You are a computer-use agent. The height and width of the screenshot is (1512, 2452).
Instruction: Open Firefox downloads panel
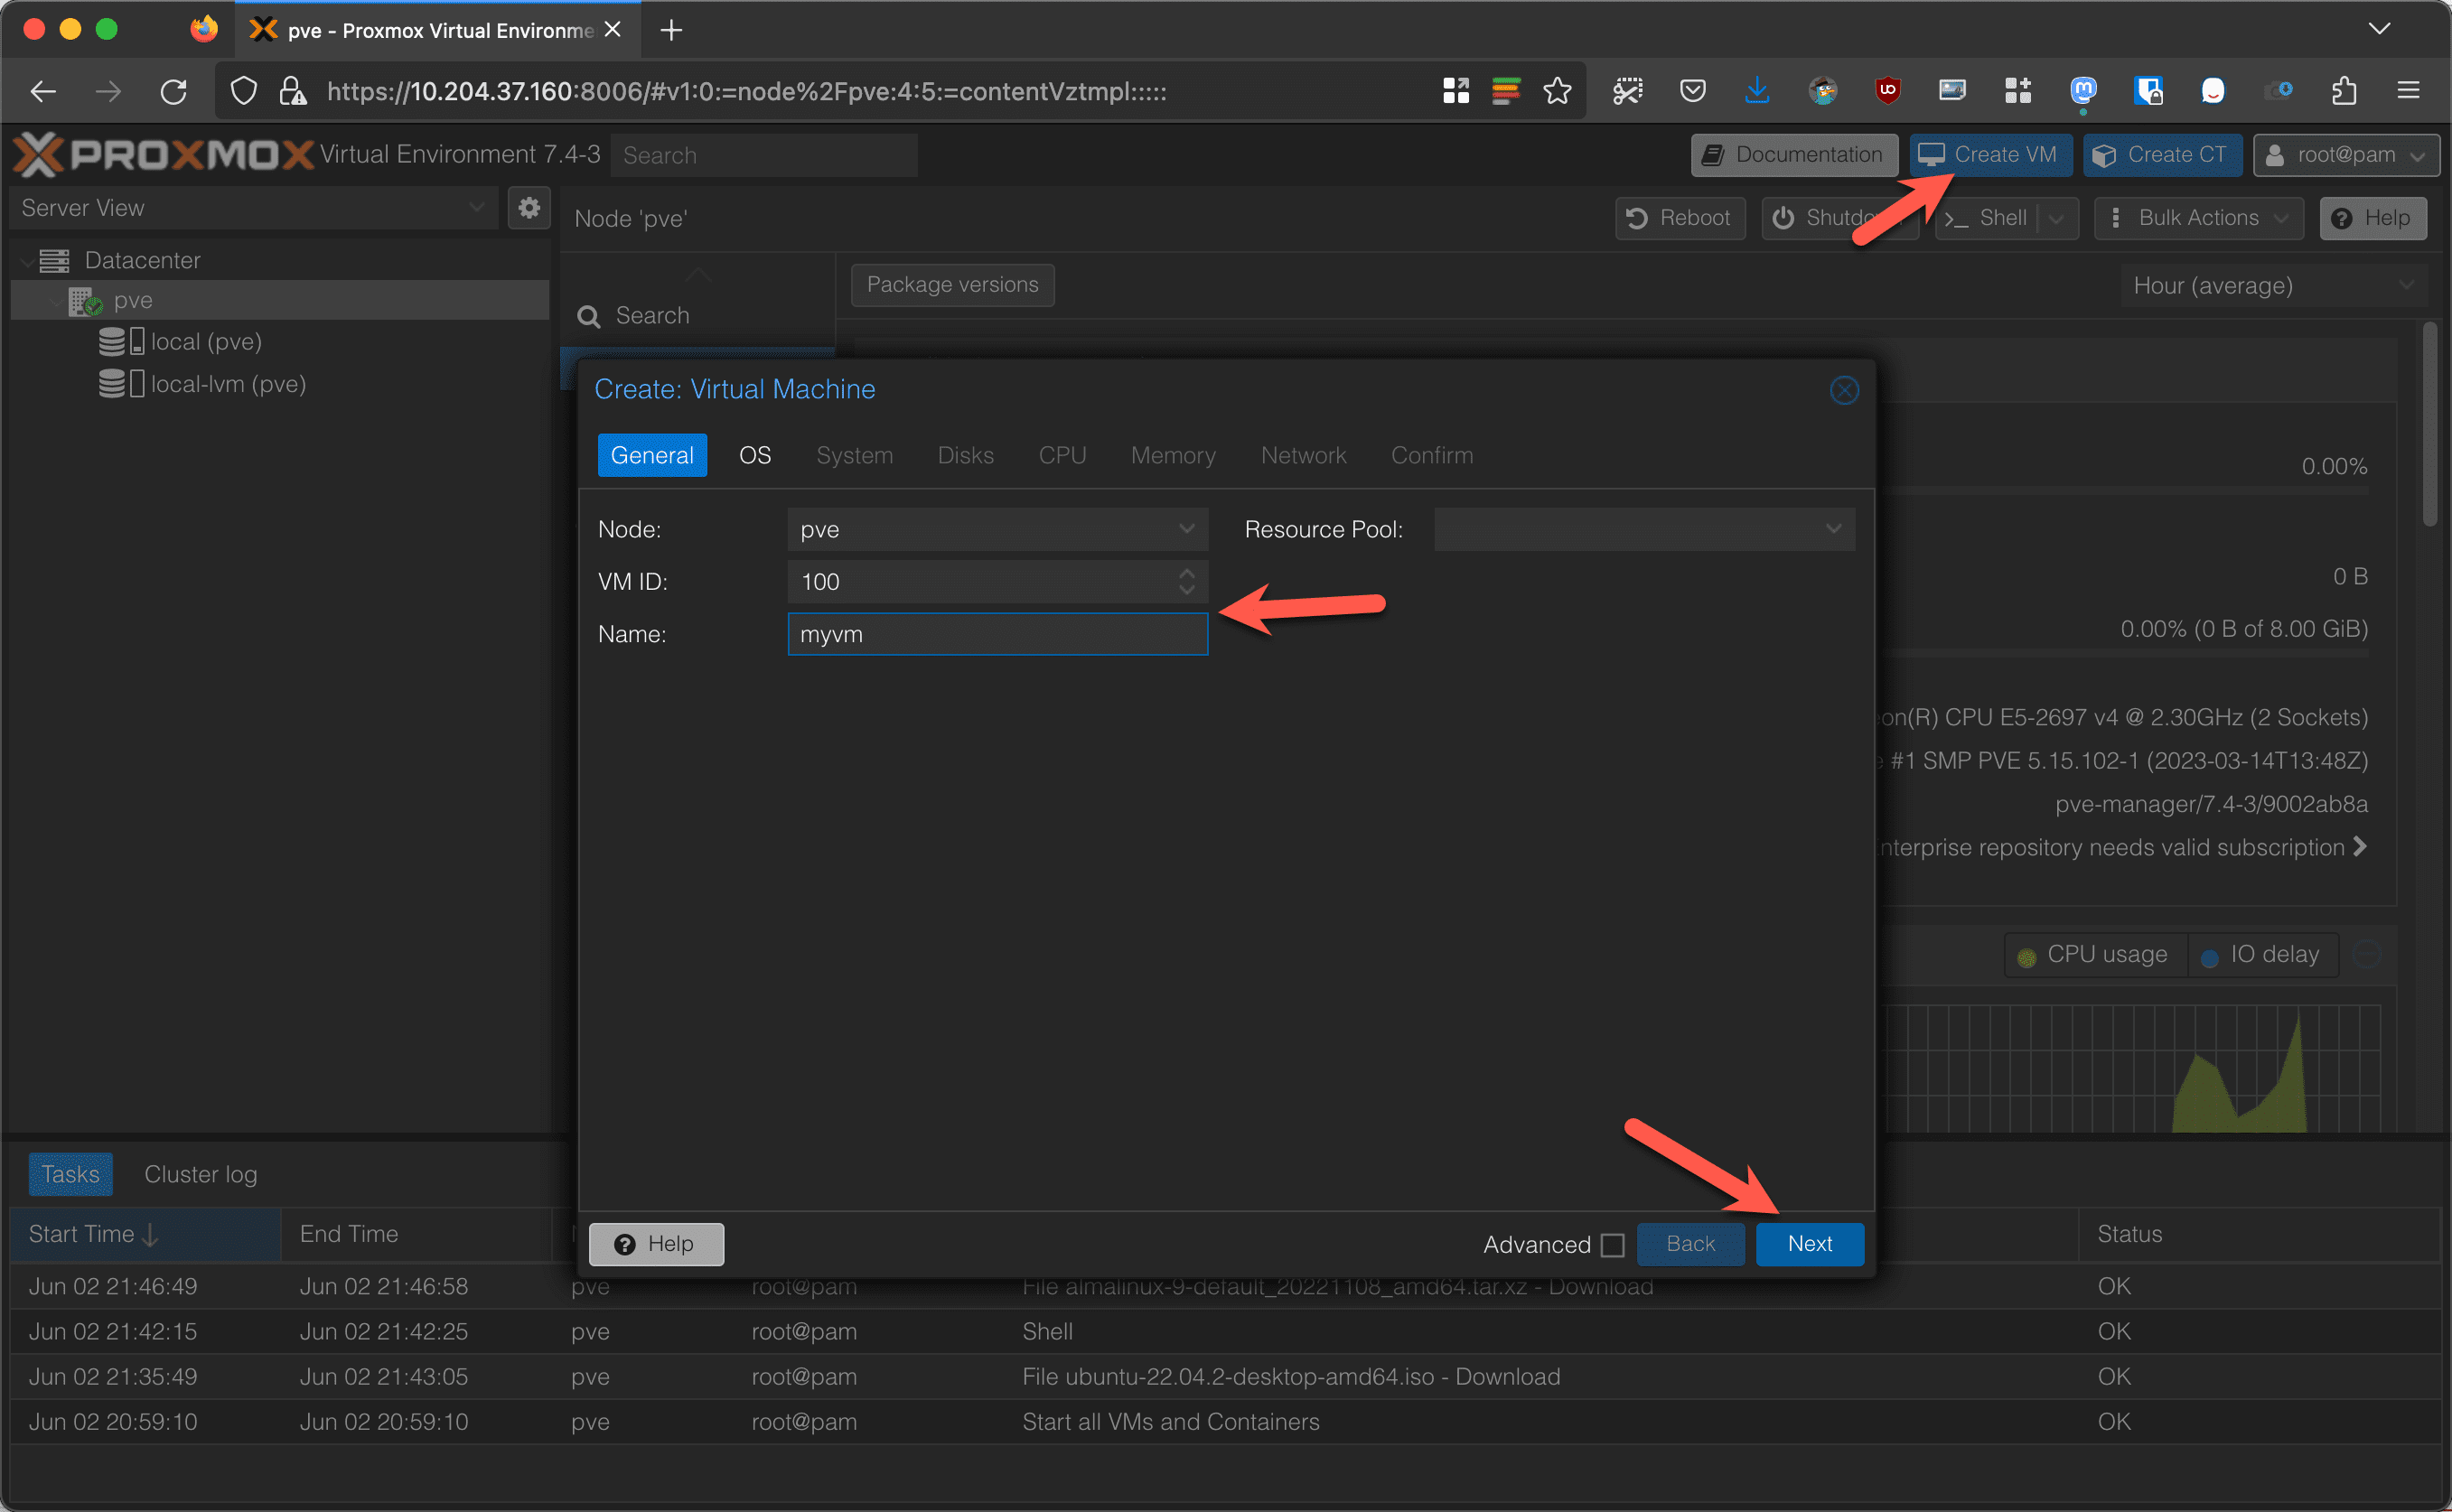click(x=1756, y=91)
